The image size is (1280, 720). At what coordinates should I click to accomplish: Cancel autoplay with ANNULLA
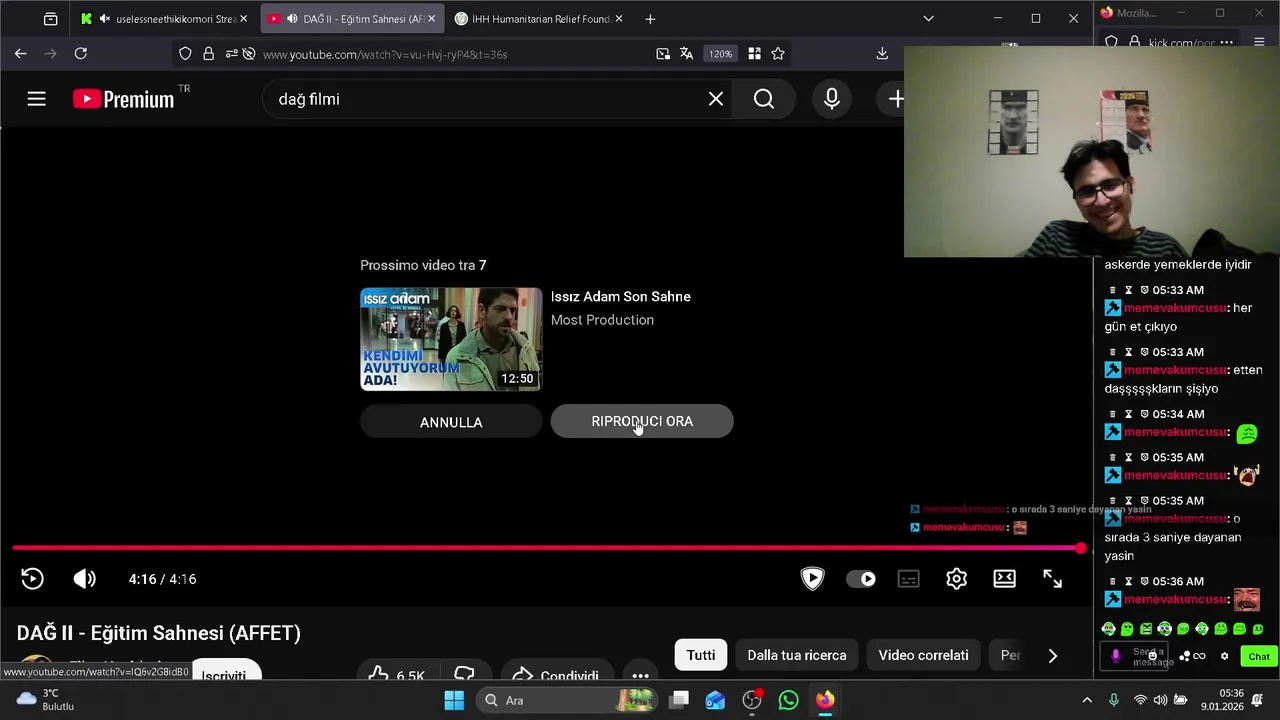pos(451,422)
